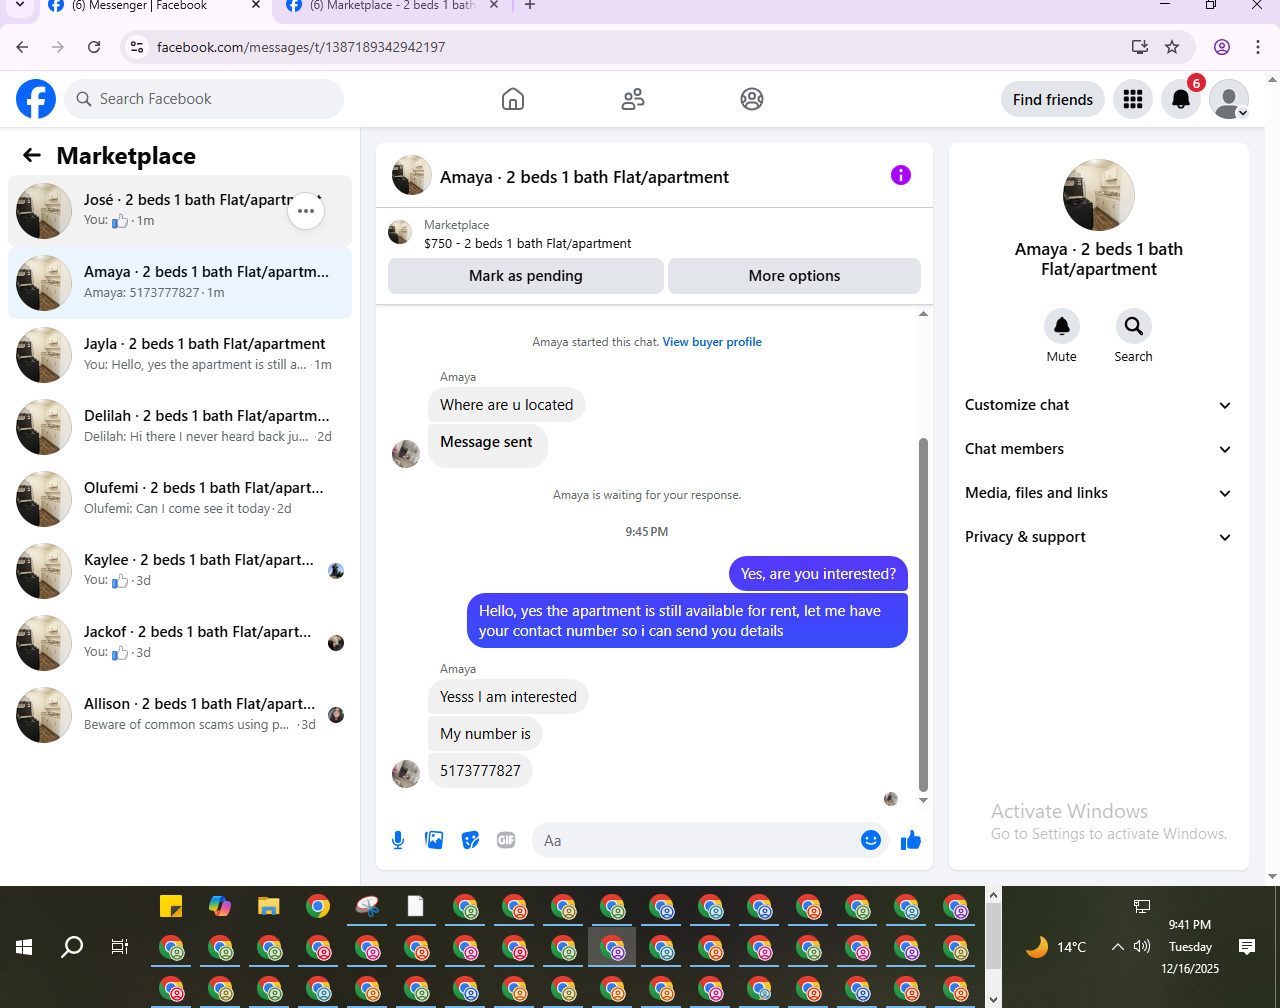Viewport: 1280px width, 1008px height.
Task: Open the notifications bell with 6 badge
Action: point(1181,99)
